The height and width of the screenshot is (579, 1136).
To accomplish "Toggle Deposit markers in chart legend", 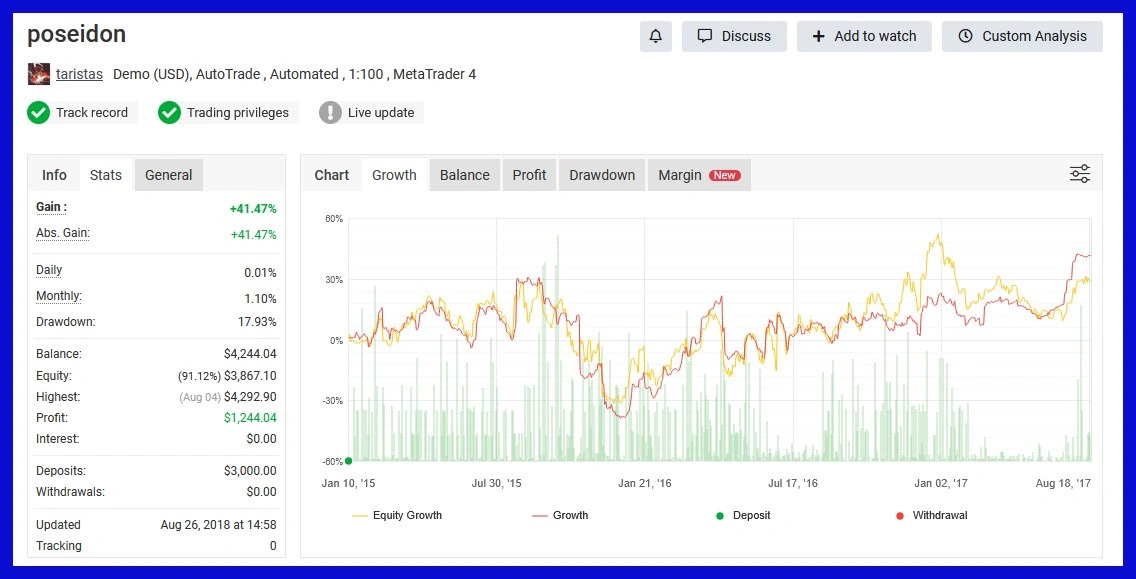I will pos(742,516).
